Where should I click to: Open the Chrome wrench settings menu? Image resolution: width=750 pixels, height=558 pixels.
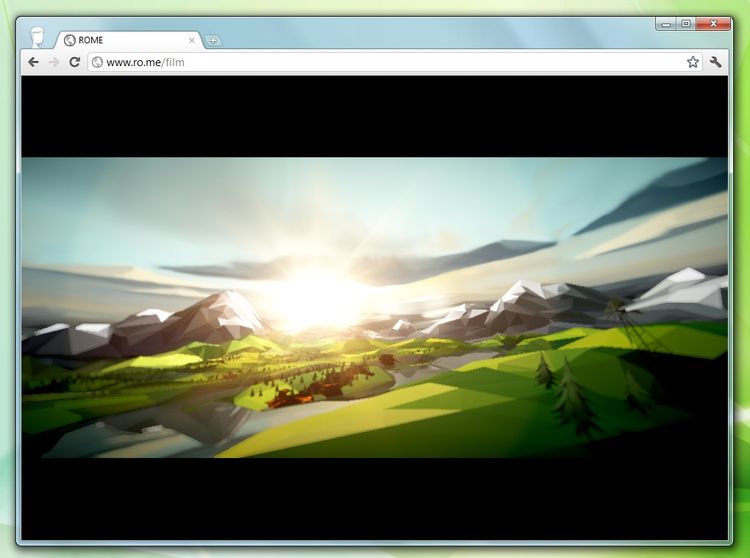click(716, 62)
